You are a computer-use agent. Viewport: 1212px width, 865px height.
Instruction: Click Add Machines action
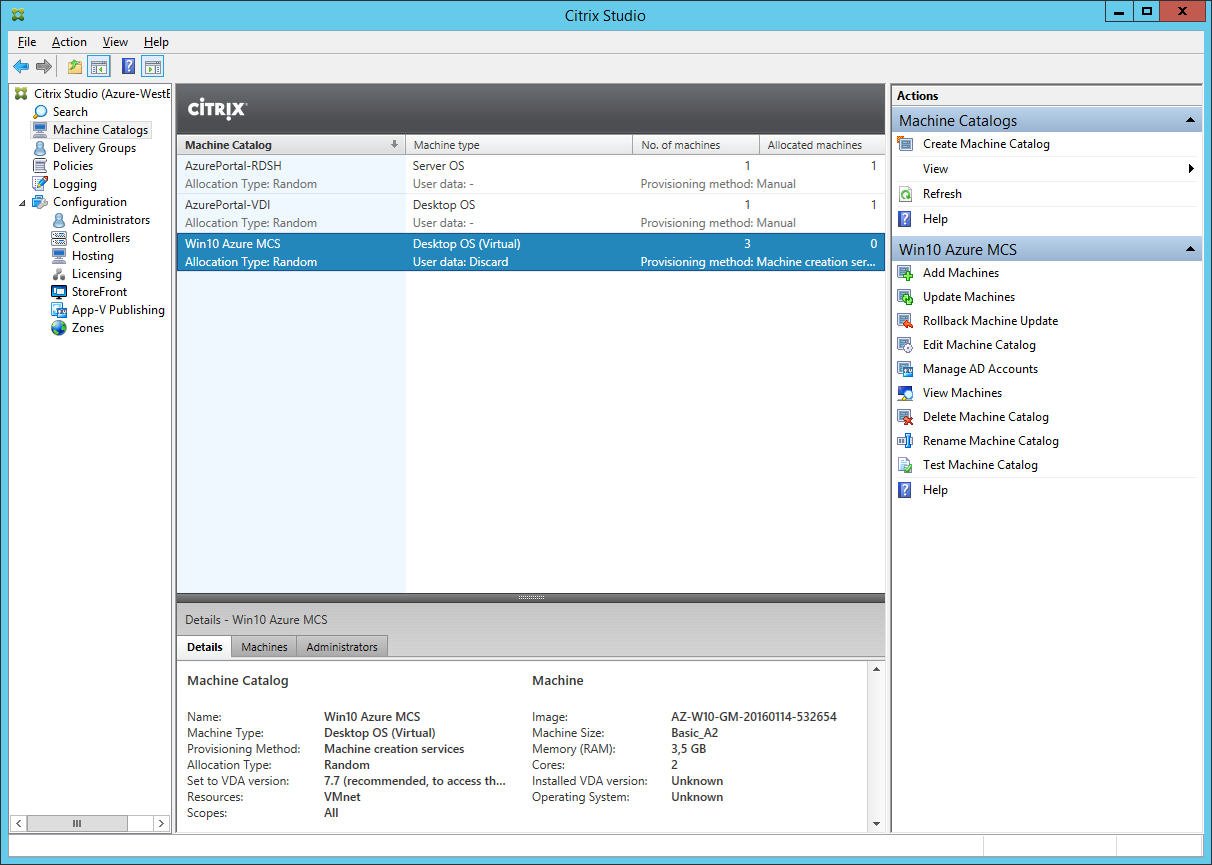960,273
